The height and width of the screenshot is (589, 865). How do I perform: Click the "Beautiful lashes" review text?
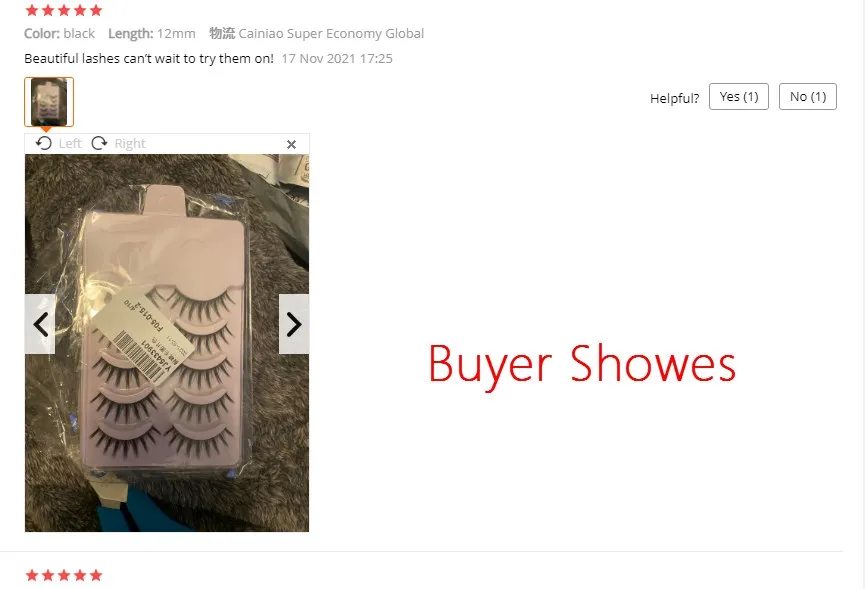149,58
